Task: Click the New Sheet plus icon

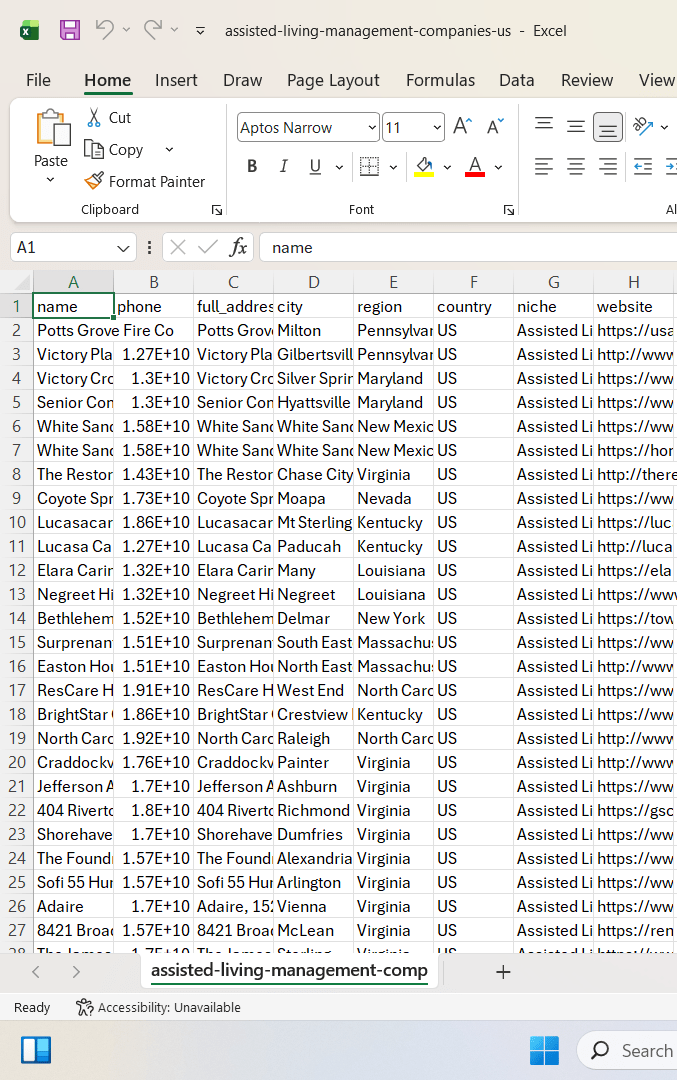Action: click(x=503, y=972)
